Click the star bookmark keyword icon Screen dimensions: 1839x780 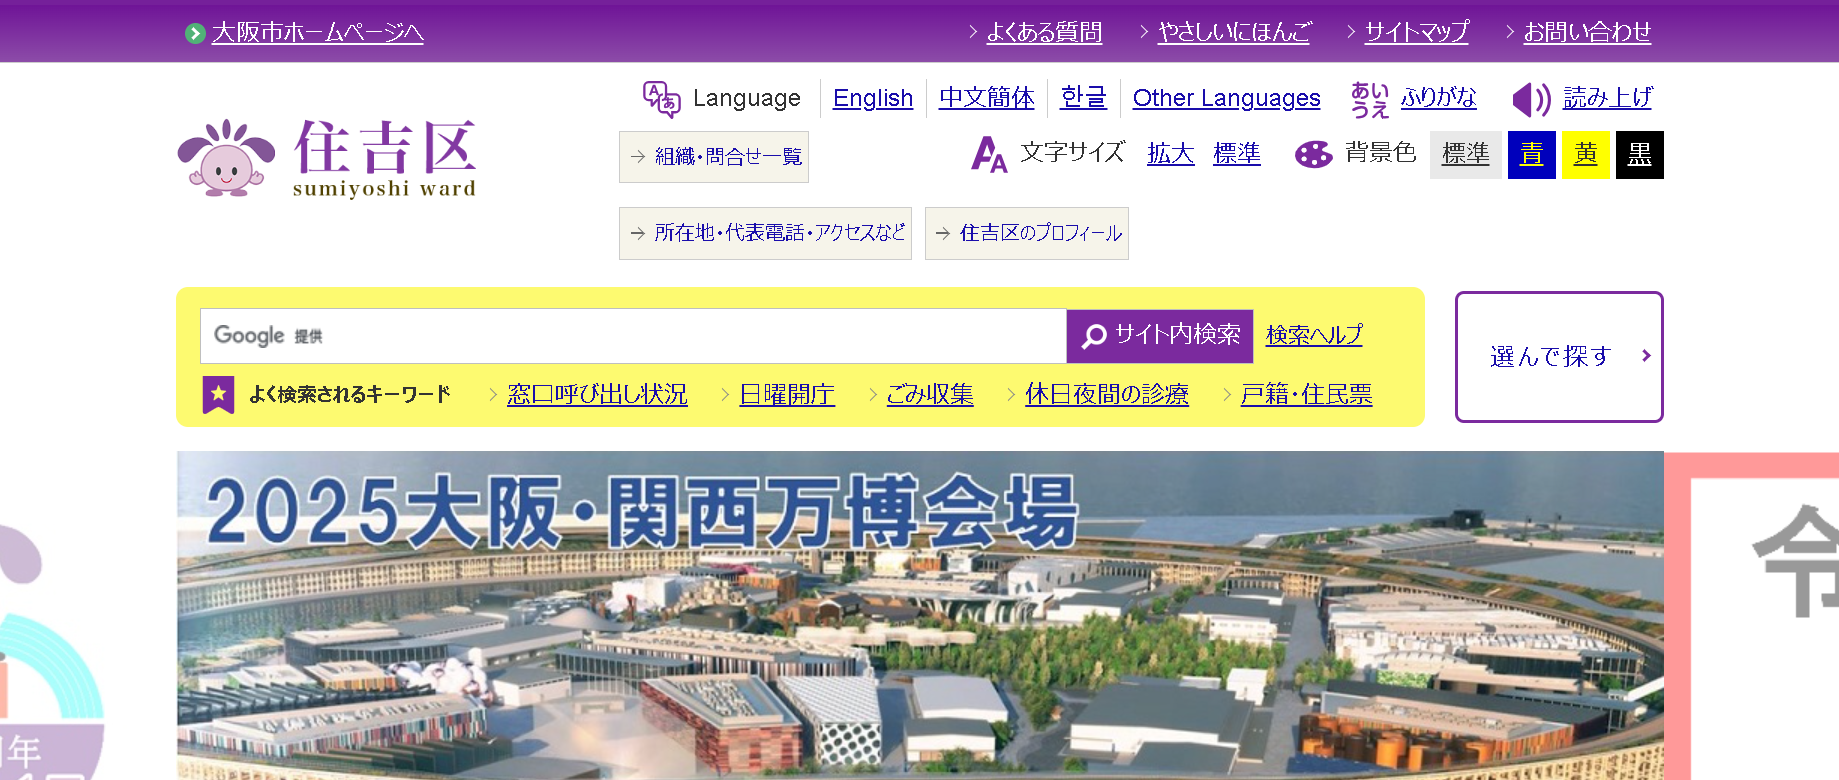(218, 394)
